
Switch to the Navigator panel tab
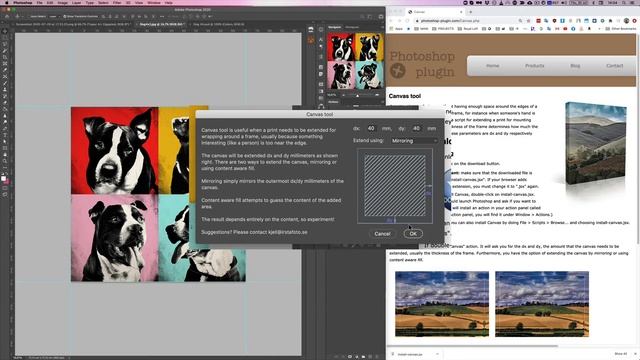click(335, 27)
